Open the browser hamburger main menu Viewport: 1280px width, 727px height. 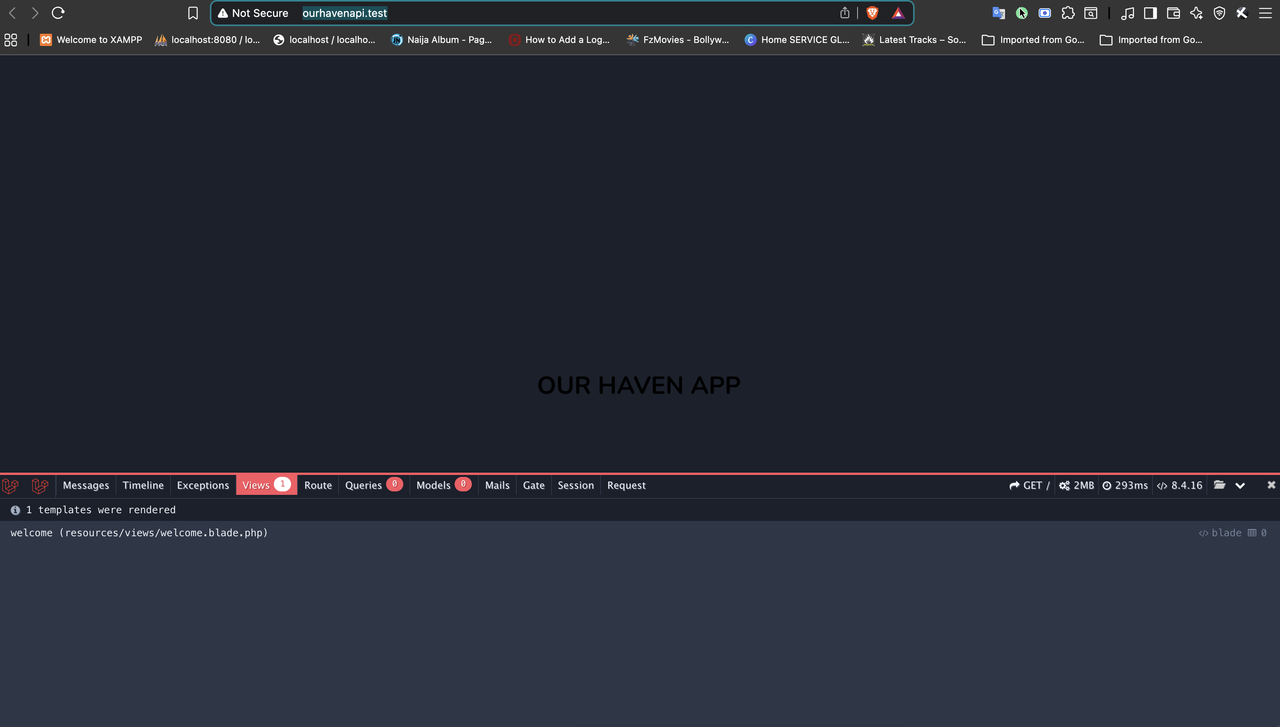pyautogui.click(x=1265, y=13)
